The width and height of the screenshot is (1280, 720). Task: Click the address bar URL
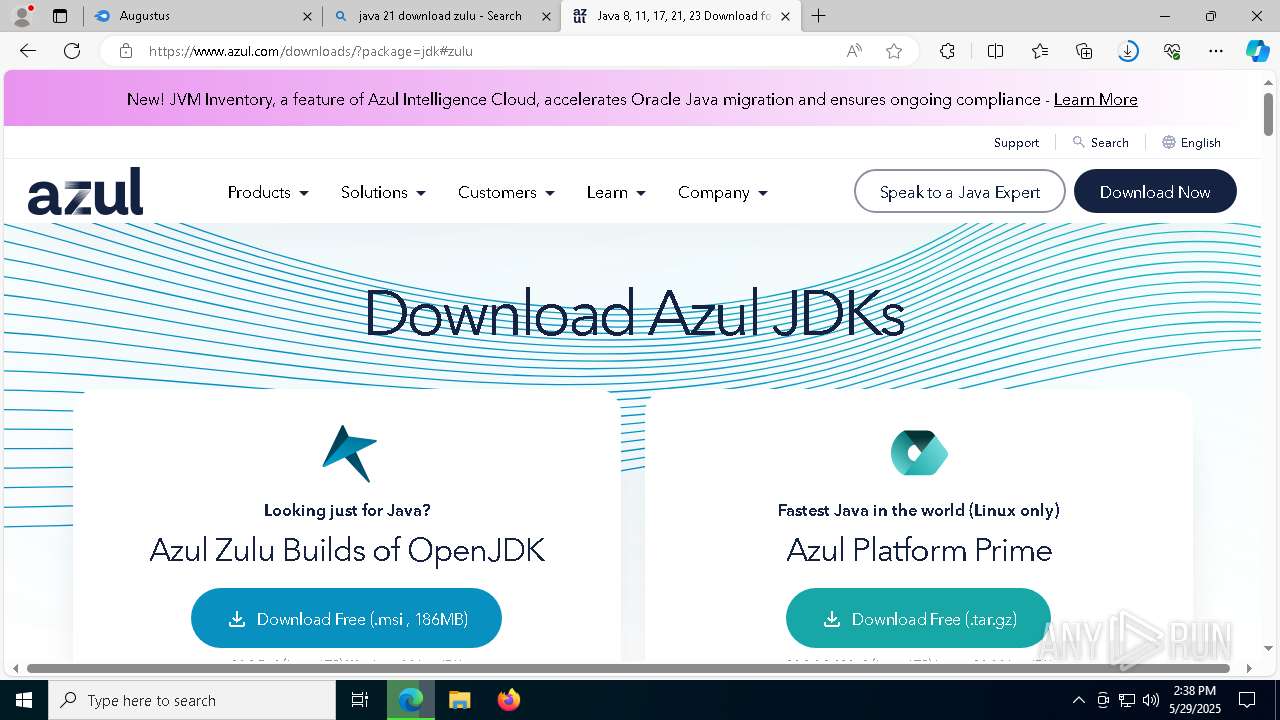[311, 51]
